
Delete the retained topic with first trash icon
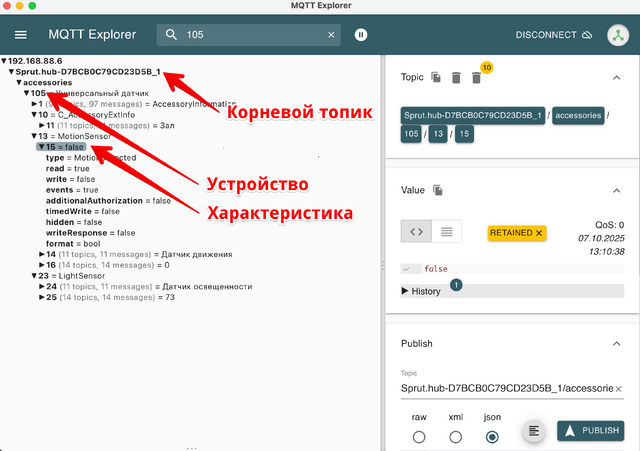pyautogui.click(x=456, y=77)
